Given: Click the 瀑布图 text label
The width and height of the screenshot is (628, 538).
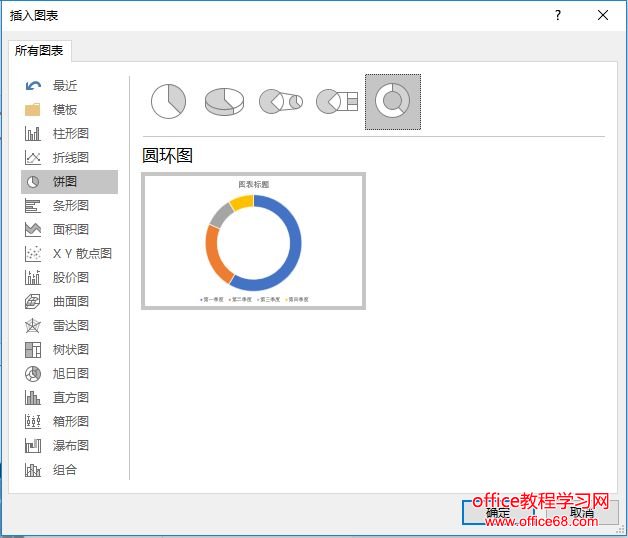Looking at the screenshot, I should pyautogui.click(x=71, y=445).
